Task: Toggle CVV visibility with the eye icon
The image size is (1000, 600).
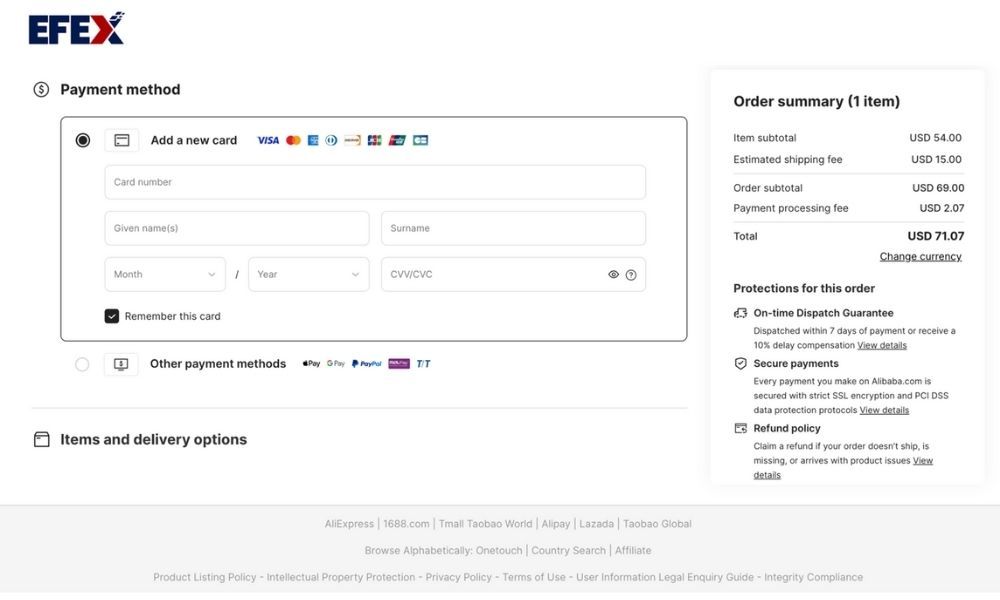Action: point(614,275)
